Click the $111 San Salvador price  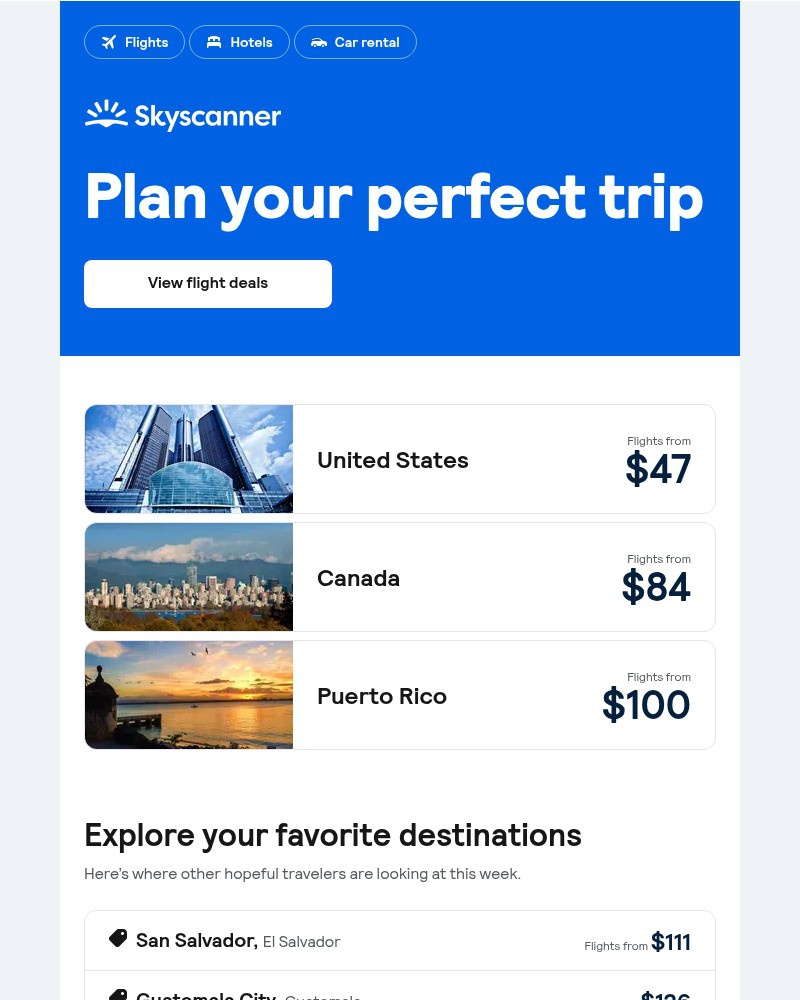[670, 942]
